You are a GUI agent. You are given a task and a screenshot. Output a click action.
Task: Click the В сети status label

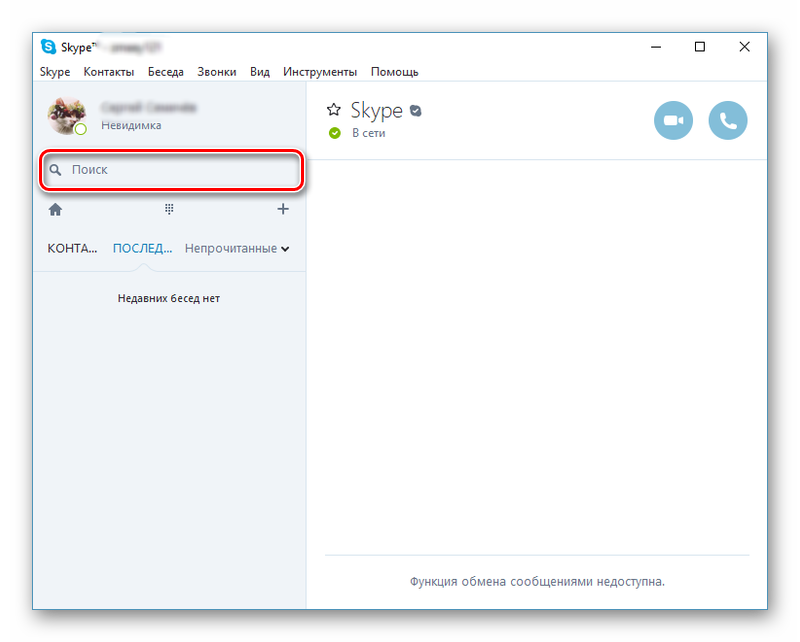click(368, 133)
